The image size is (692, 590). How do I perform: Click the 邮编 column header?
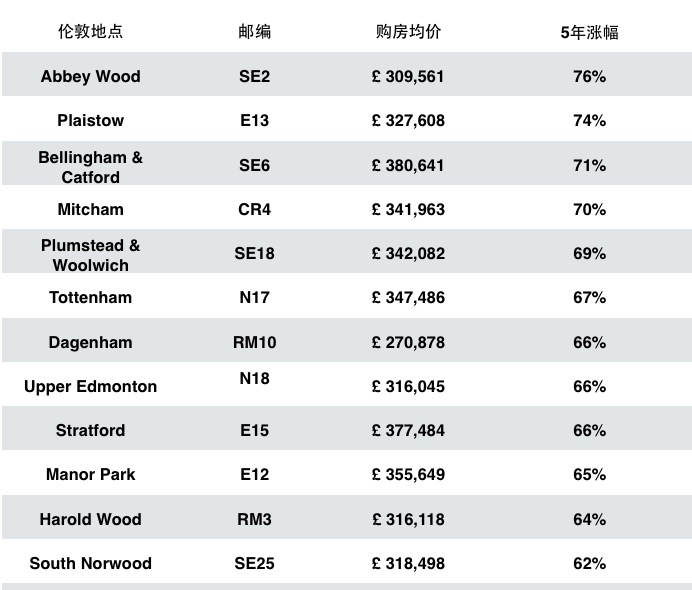[255, 32]
